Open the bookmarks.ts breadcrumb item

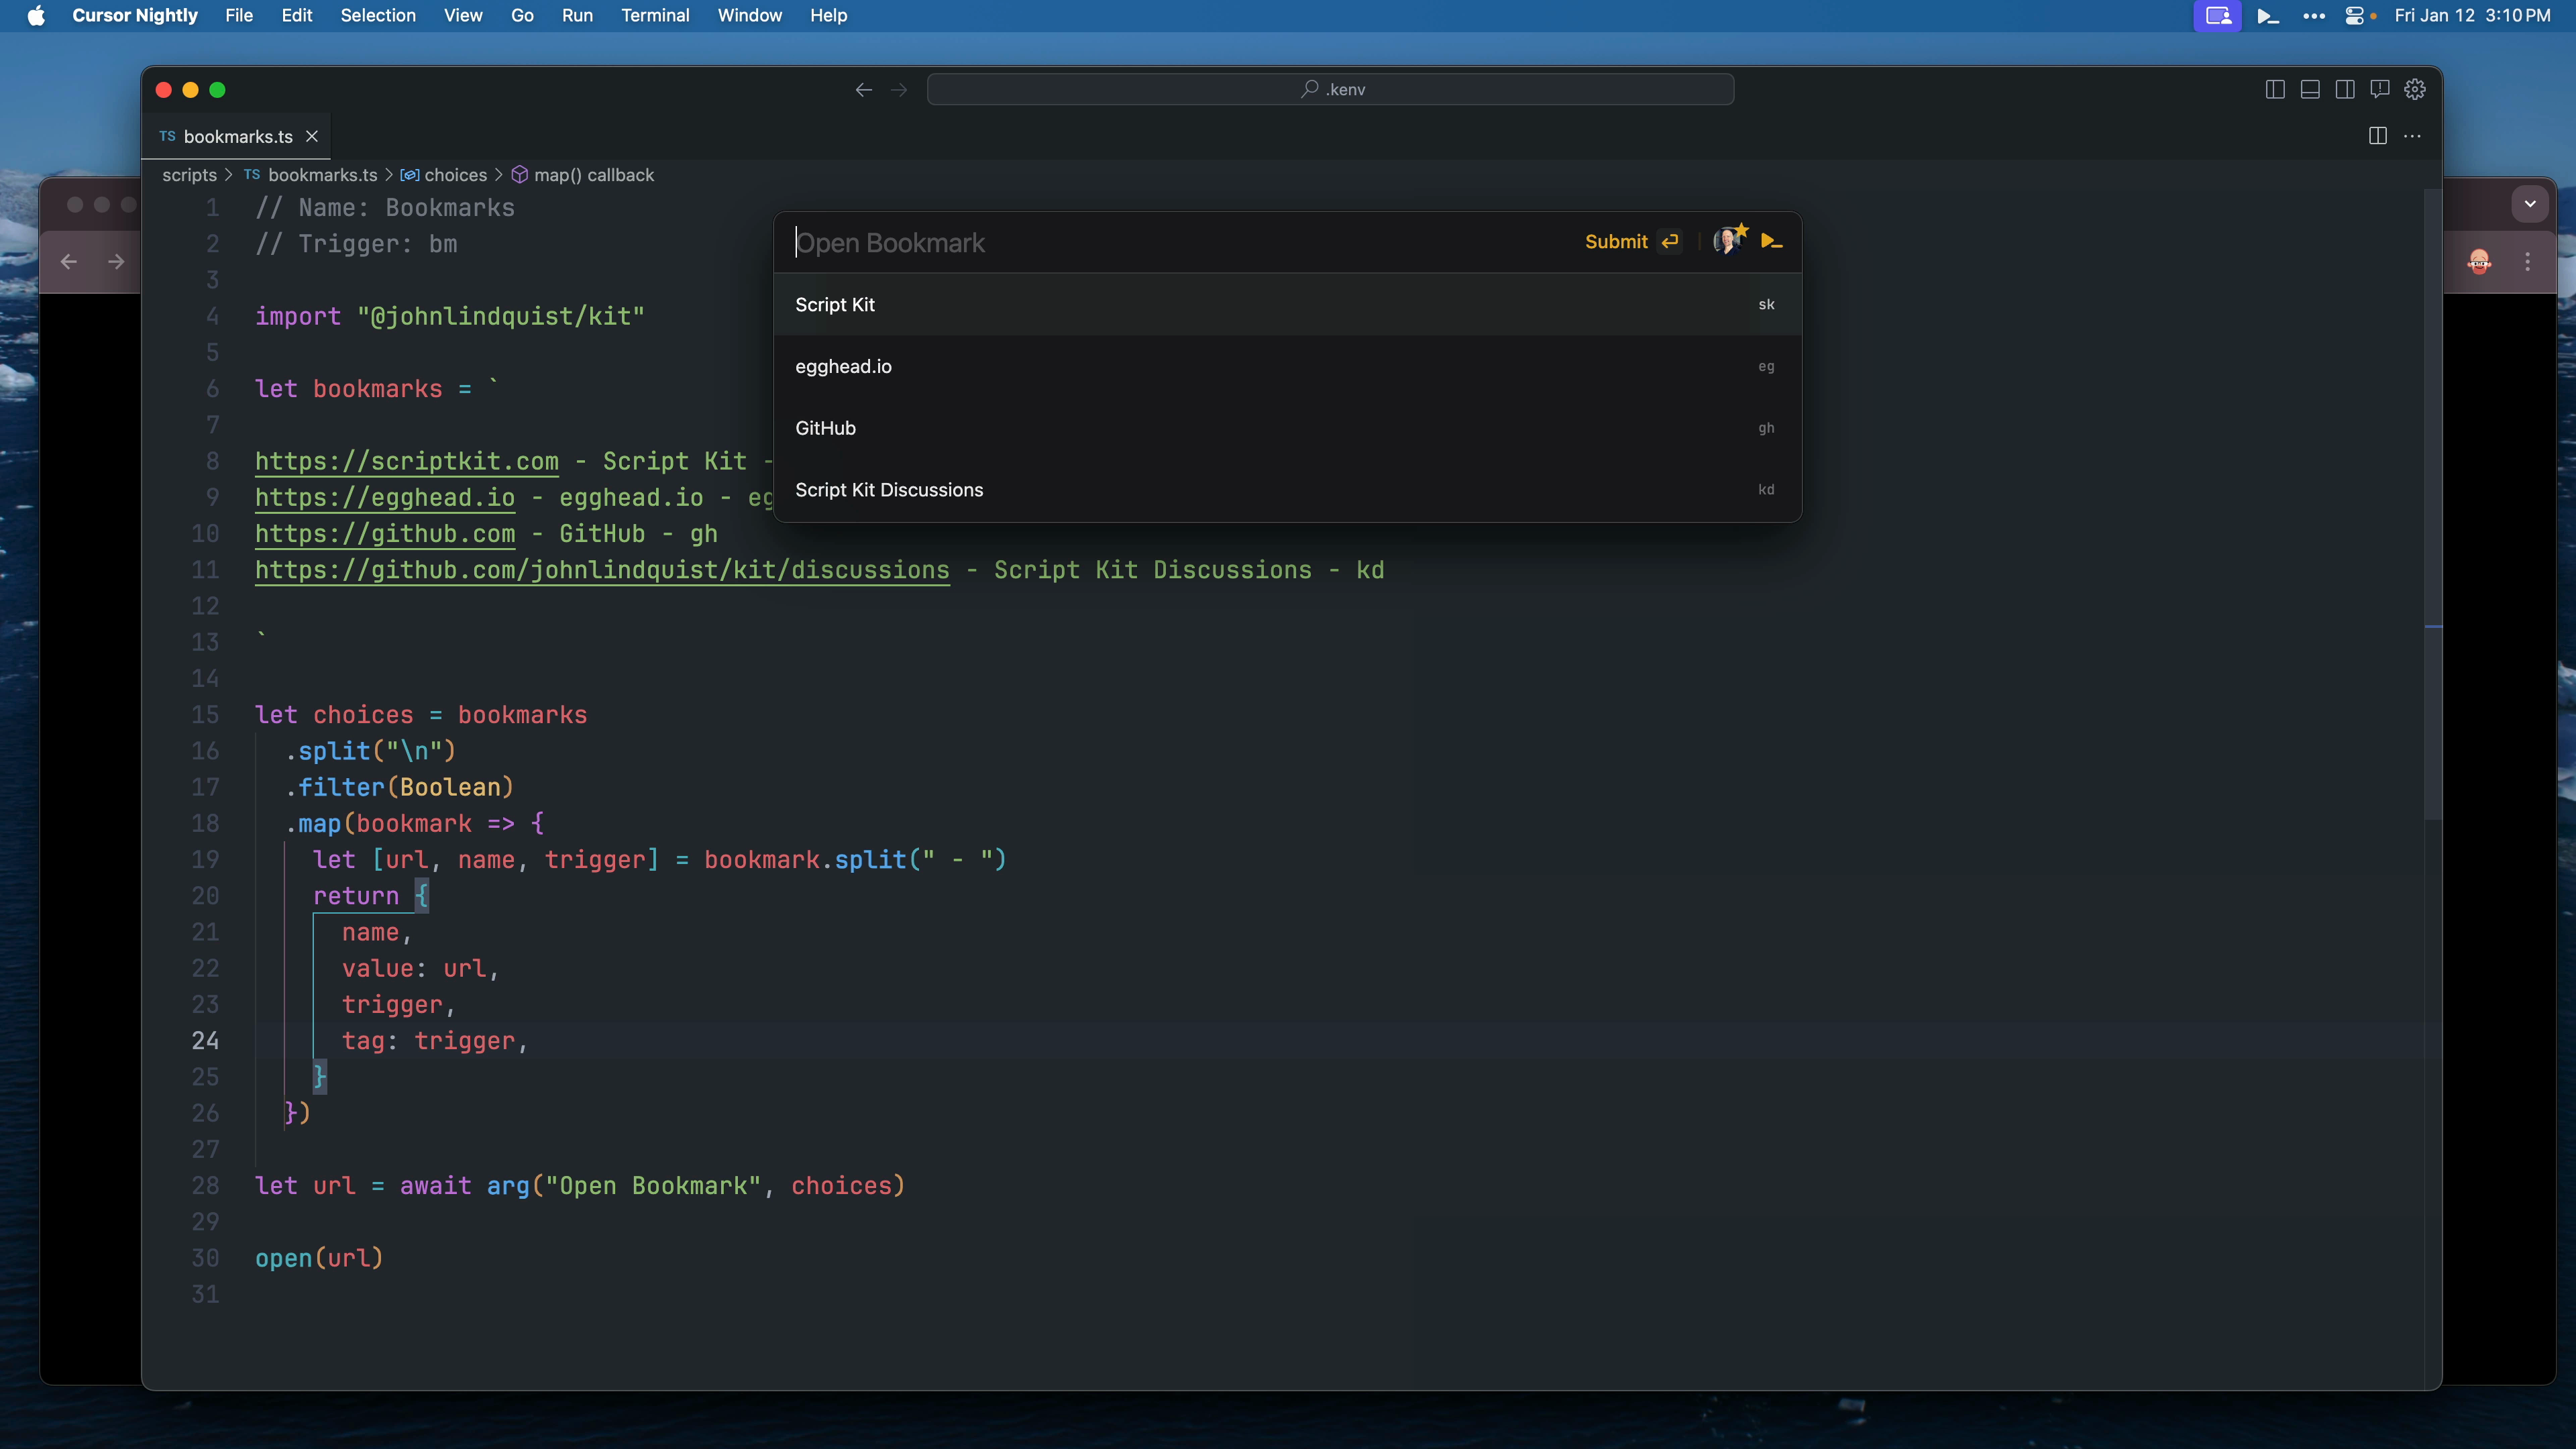pos(311,175)
